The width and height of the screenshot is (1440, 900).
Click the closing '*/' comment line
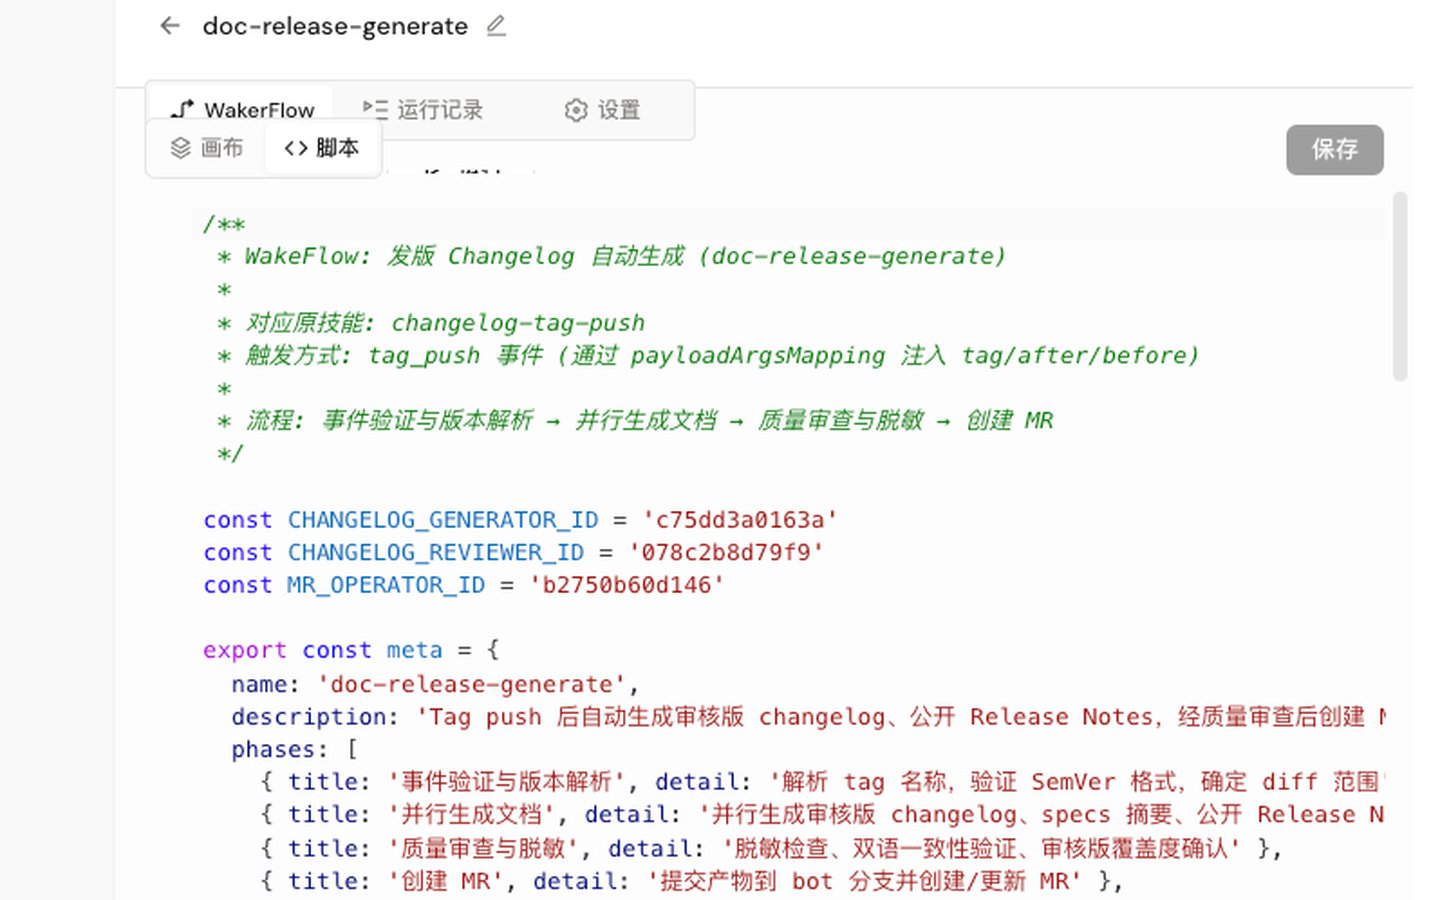(x=230, y=454)
